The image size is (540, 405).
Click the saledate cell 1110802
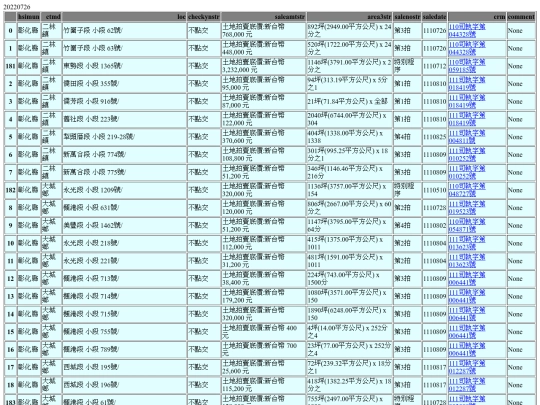click(x=435, y=226)
